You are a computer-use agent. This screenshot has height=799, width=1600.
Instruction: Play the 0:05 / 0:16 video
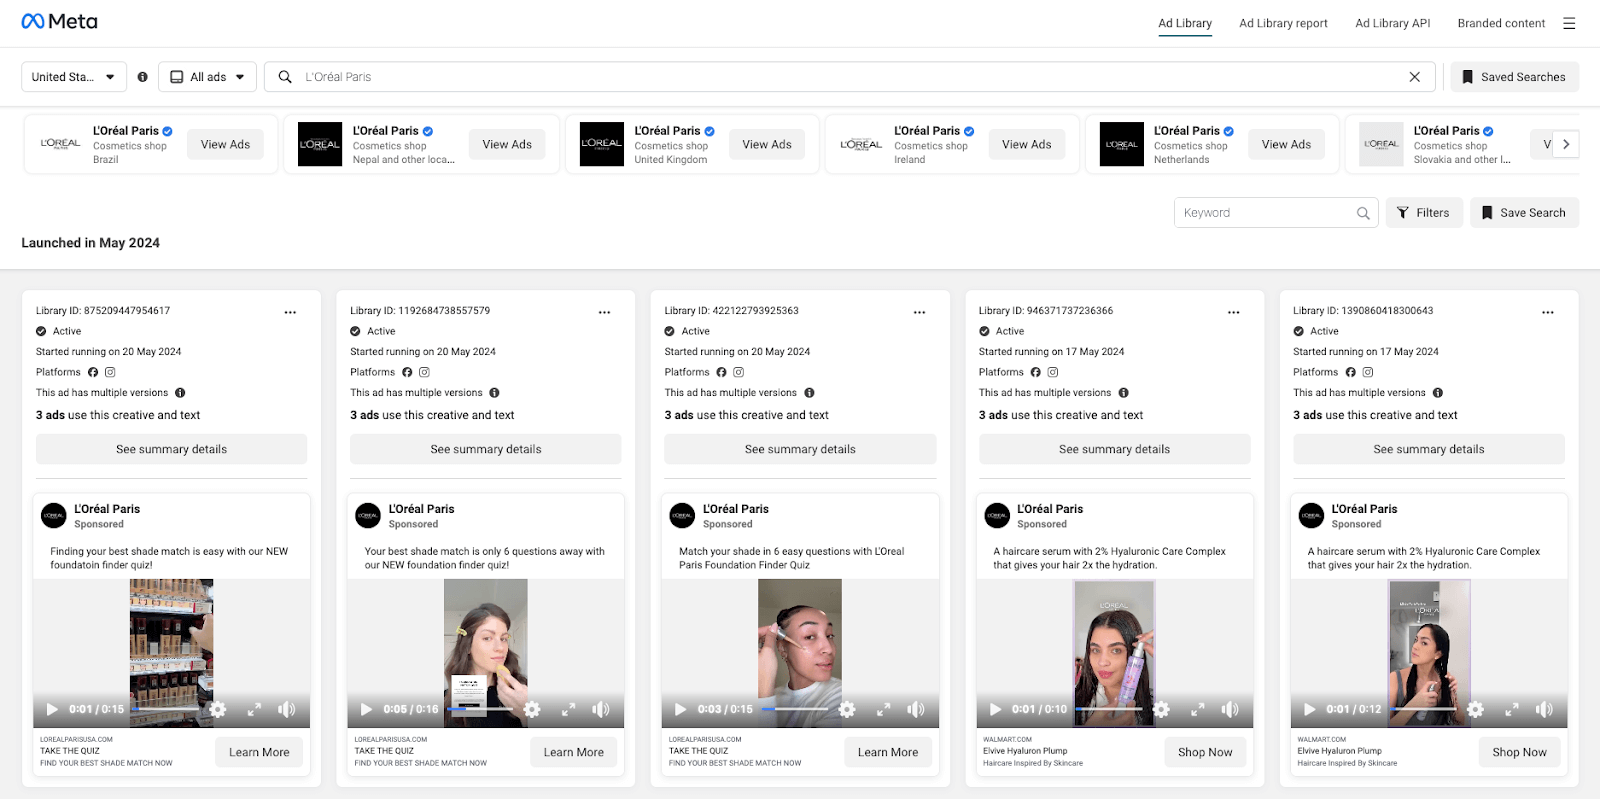point(366,709)
